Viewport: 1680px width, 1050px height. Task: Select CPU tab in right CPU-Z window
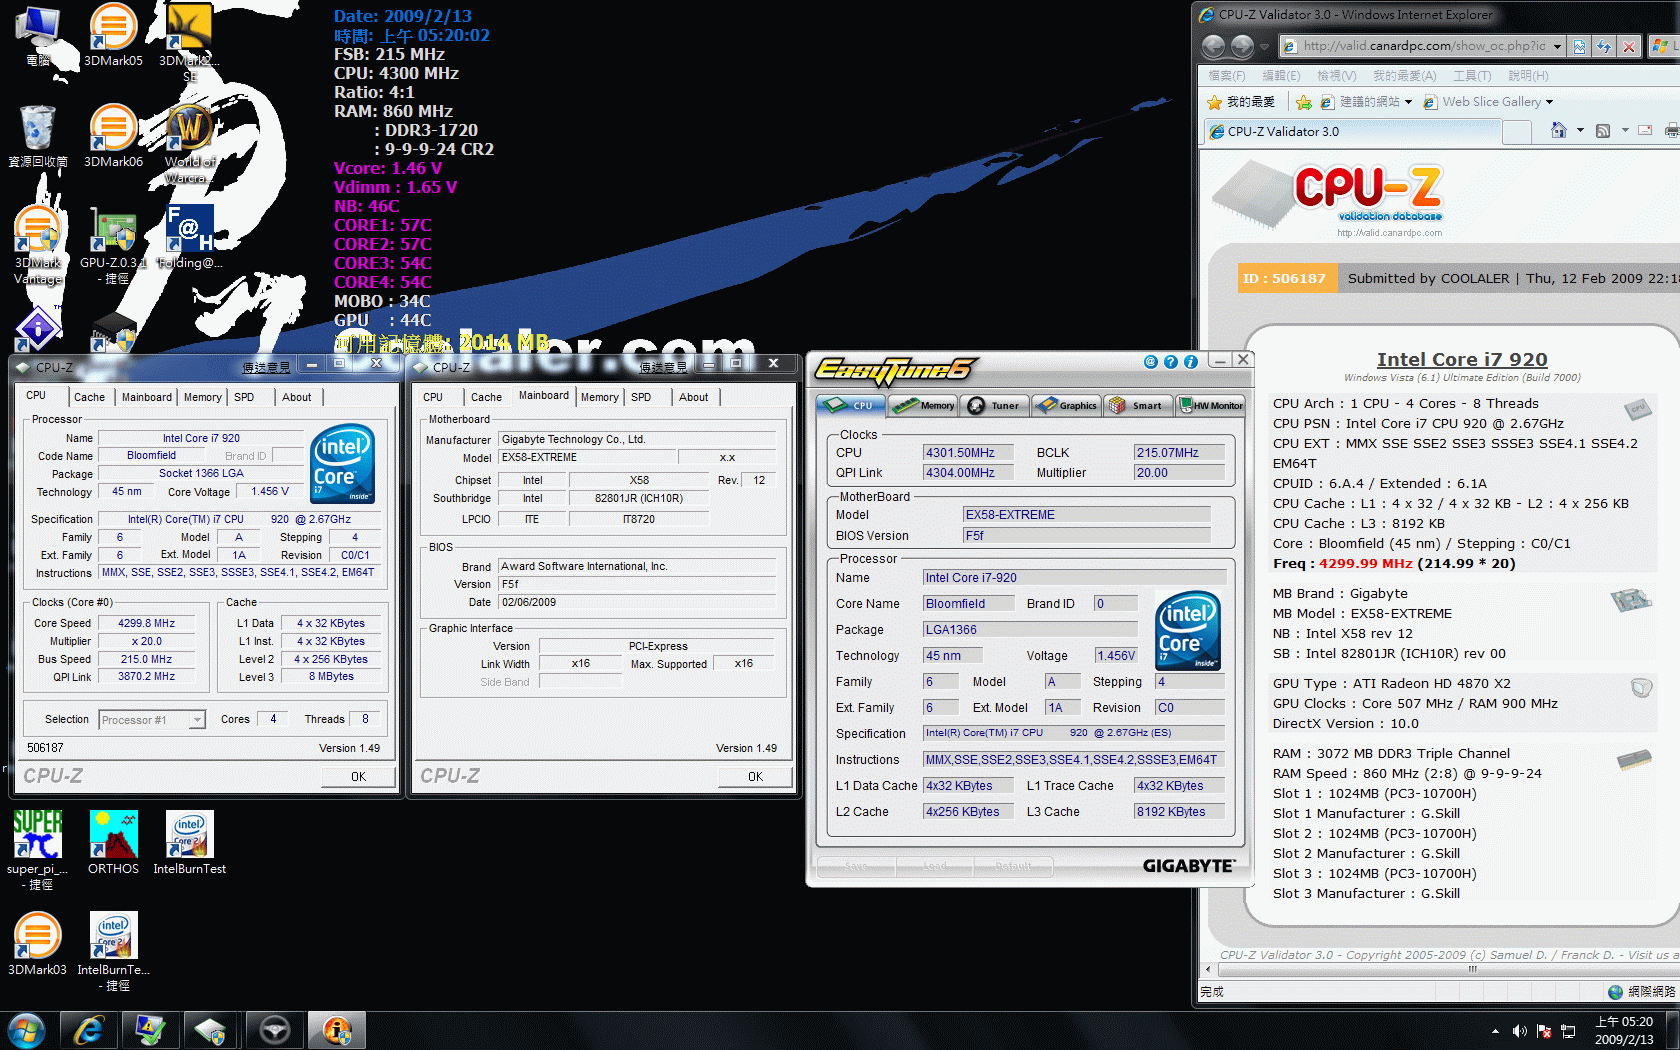(433, 397)
